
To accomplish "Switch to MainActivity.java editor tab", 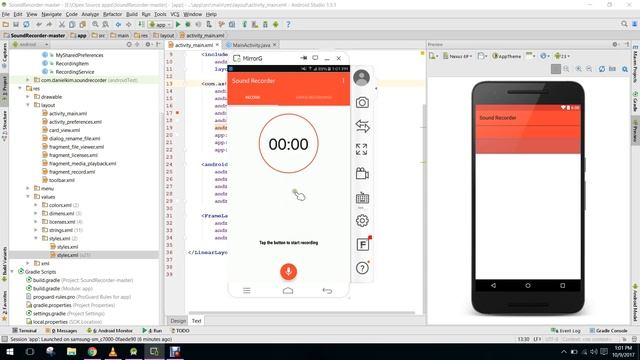I will coord(251,45).
